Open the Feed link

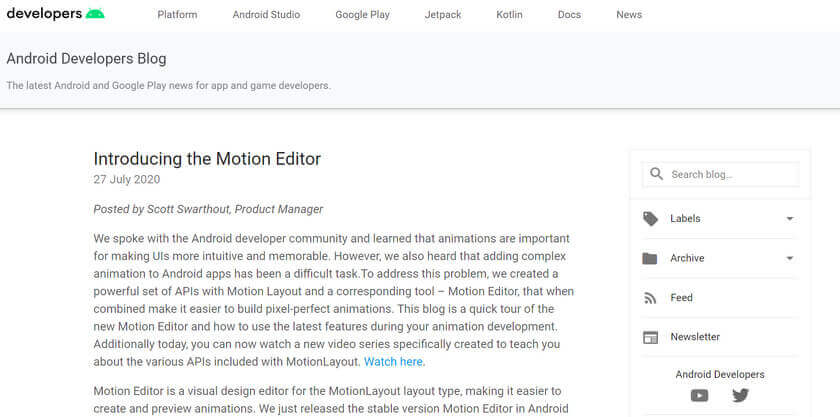pyautogui.click(x=681, y=297)
